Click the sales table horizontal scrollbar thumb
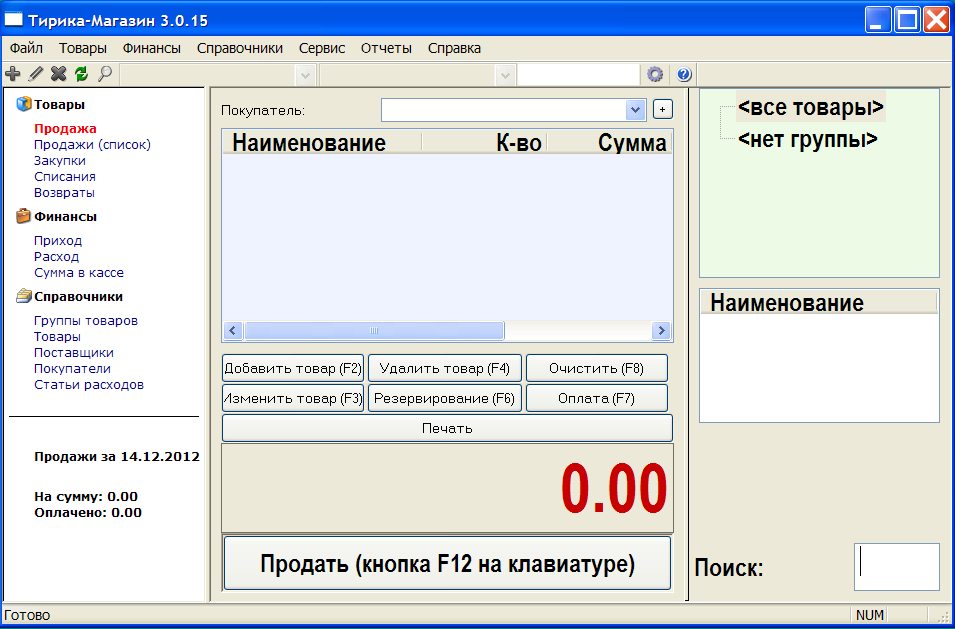The image size is (955, 629). coord(374,331)
